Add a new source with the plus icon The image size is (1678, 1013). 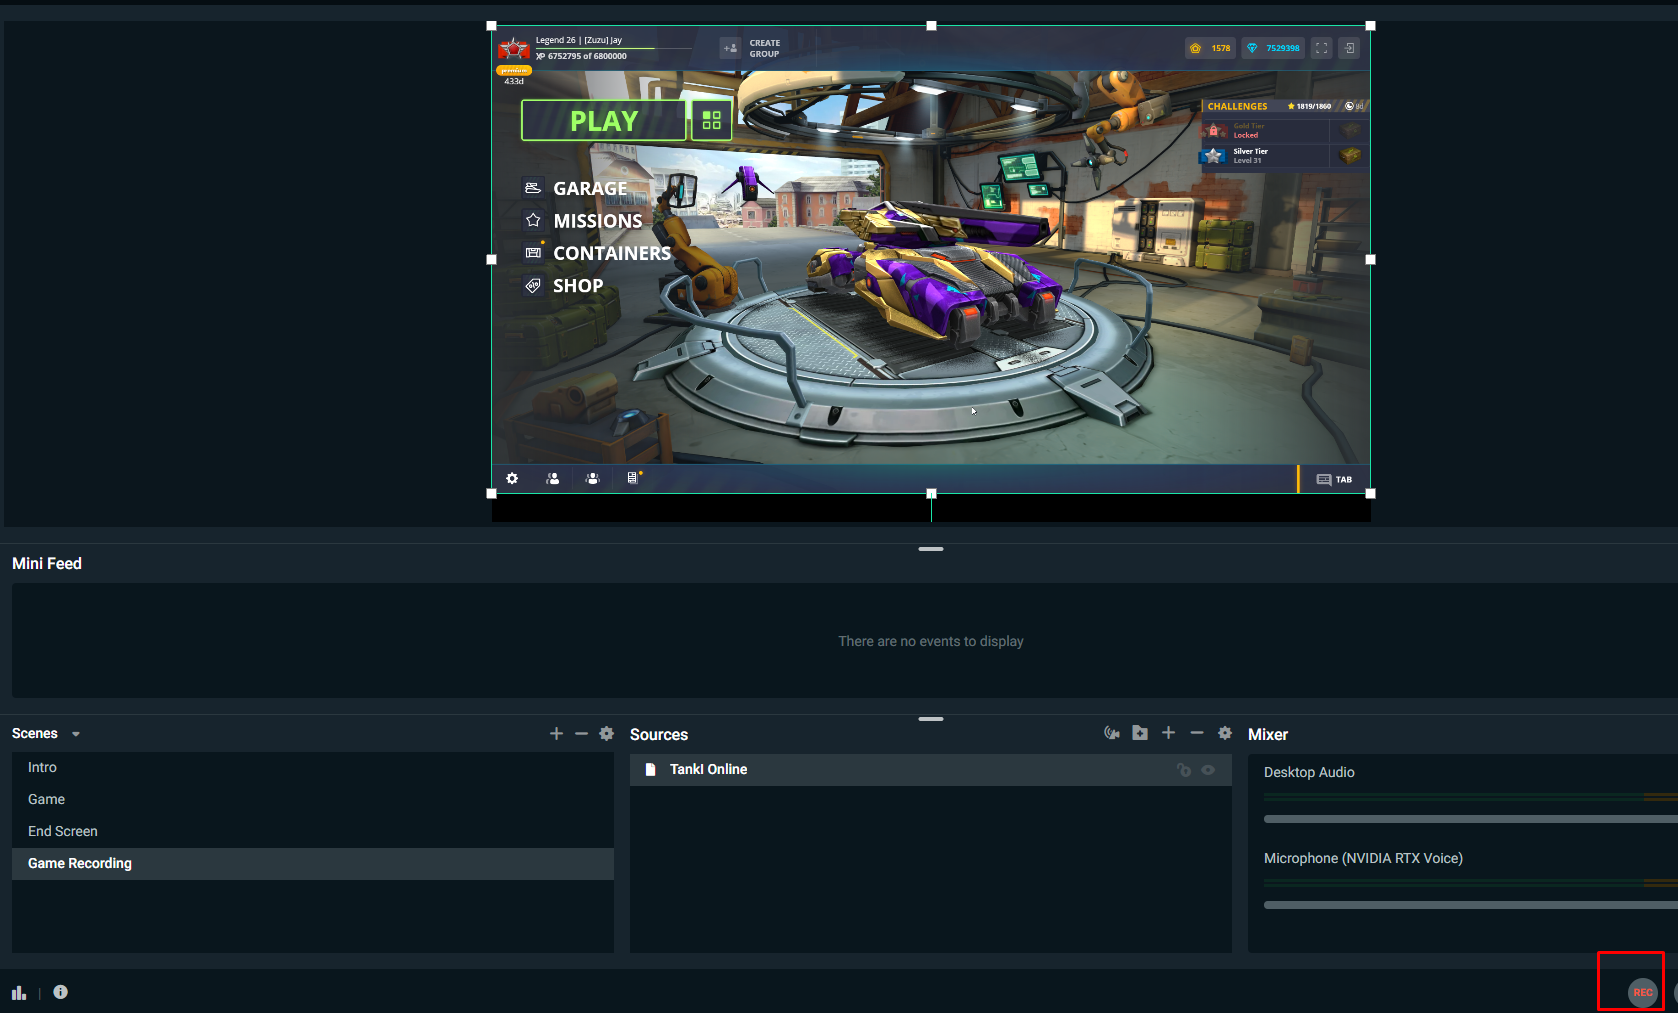tap(1168, 733)
